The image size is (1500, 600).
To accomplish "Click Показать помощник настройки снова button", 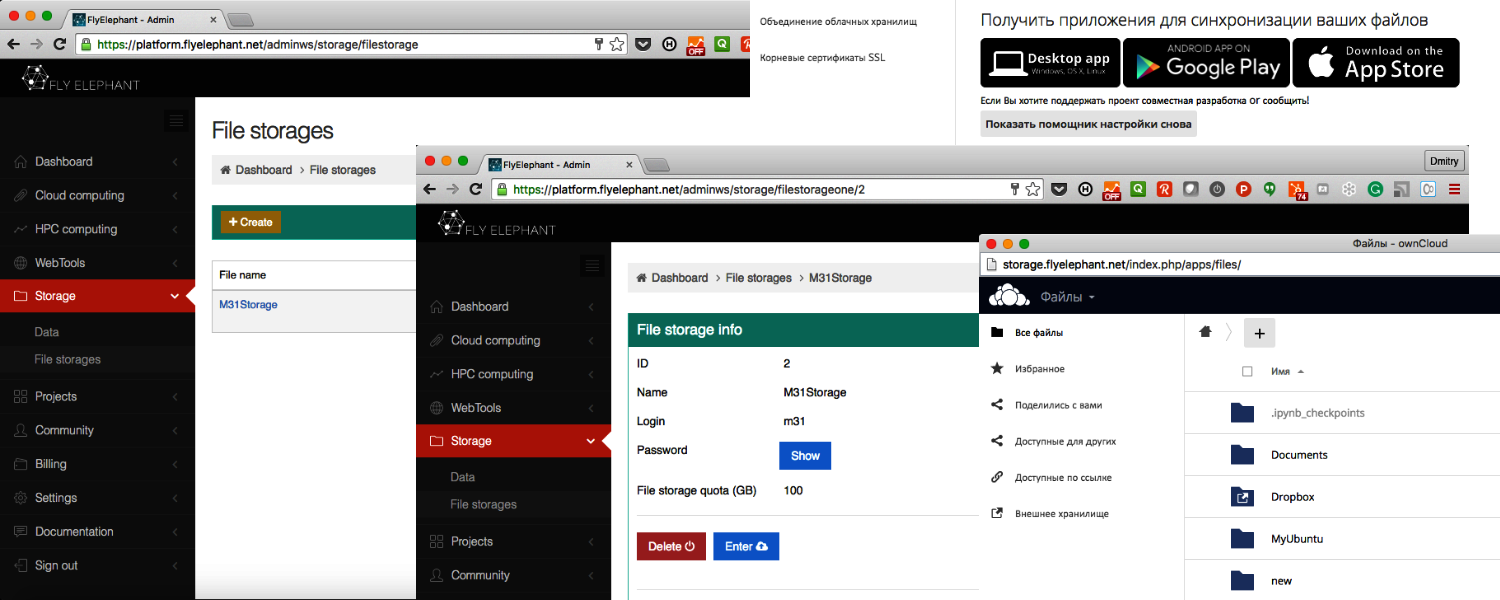I will 1088,125.
